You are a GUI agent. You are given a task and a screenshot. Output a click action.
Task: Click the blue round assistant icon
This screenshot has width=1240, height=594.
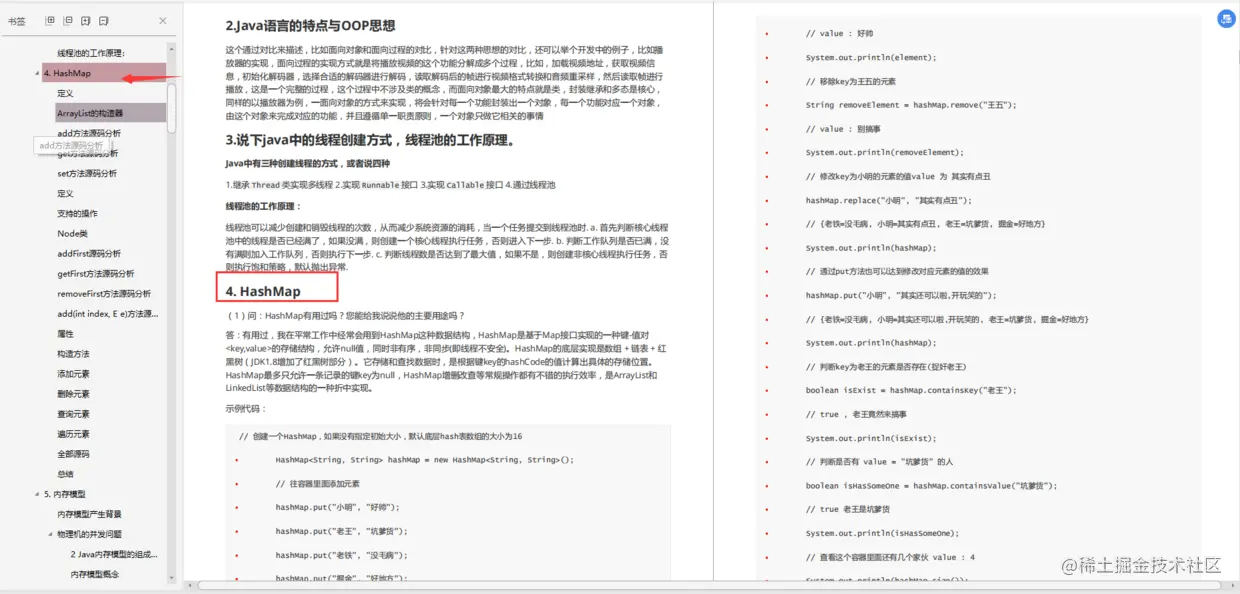(1226, 19)
